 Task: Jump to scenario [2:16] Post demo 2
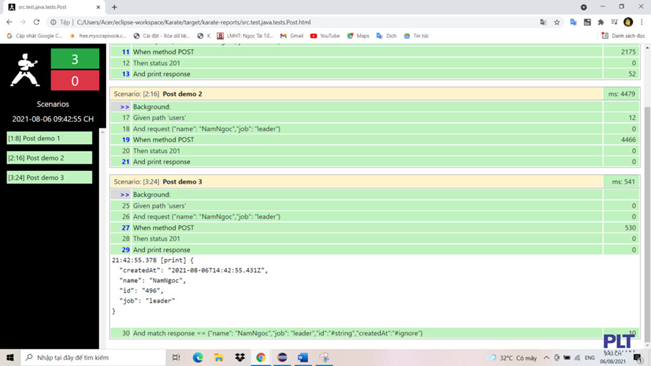(x=49, y=158)
